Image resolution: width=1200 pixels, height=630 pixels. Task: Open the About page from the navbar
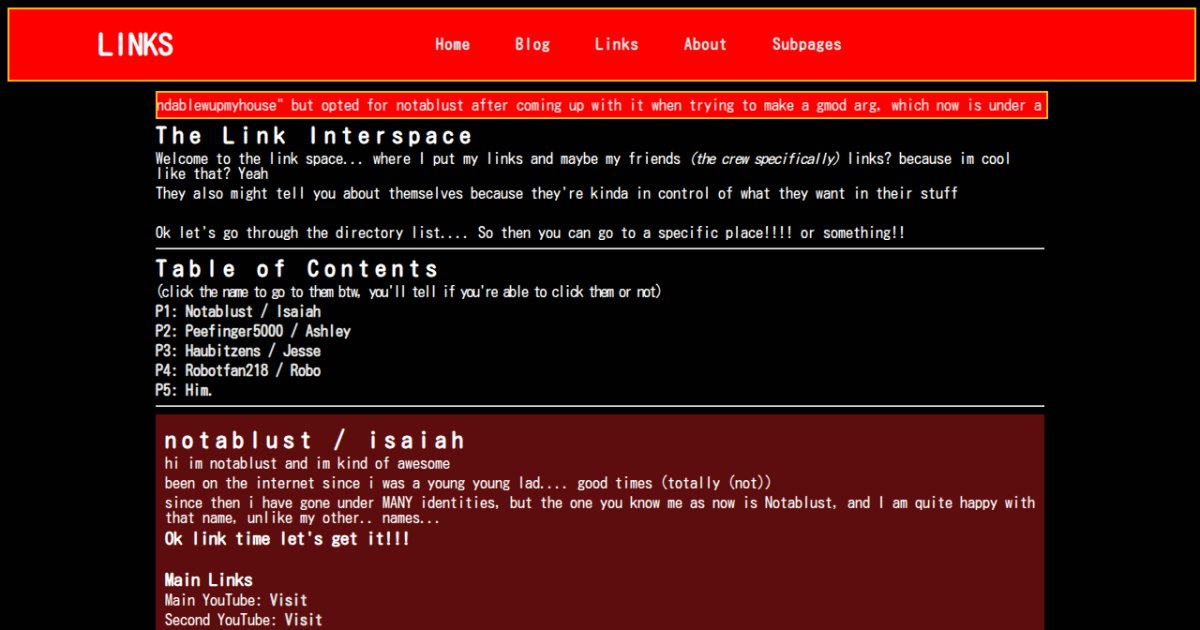[x=704, y=44]
